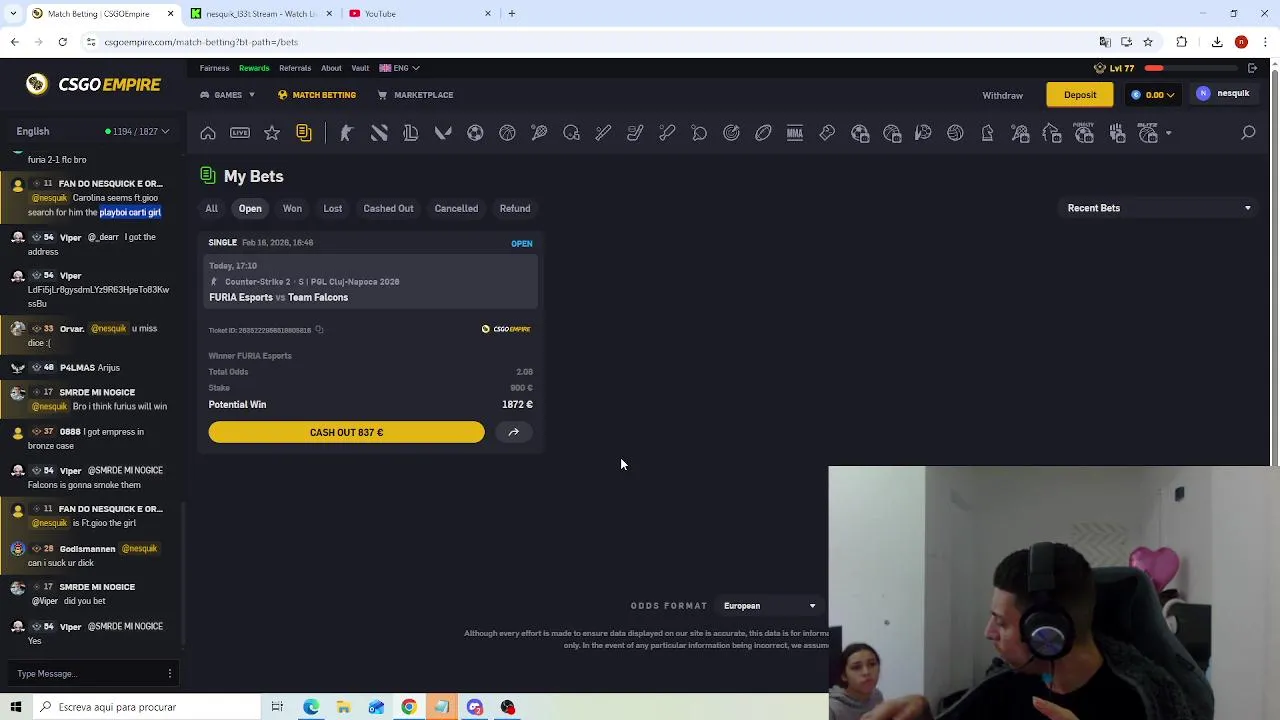Open MATCH BETTING section
Viewport: 1280px width, 720px height.
pyautogui.click(x=317, y=95)
